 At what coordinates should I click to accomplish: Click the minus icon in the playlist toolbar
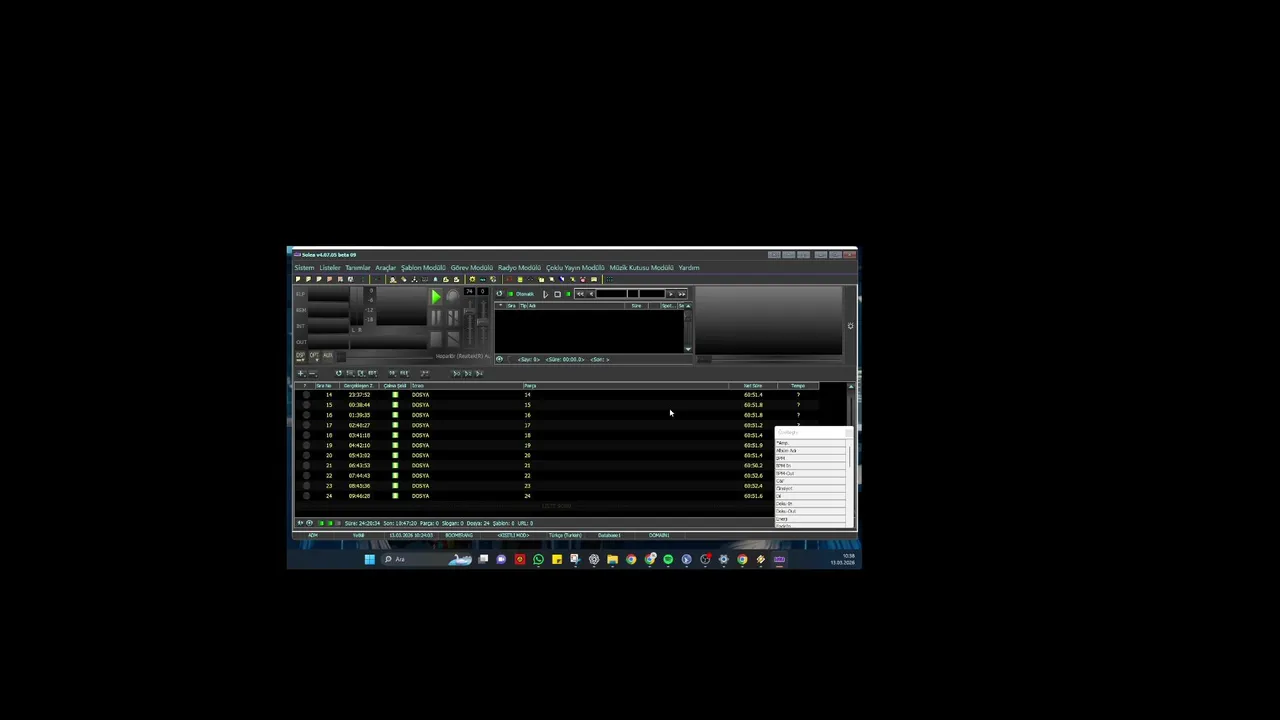312,373
